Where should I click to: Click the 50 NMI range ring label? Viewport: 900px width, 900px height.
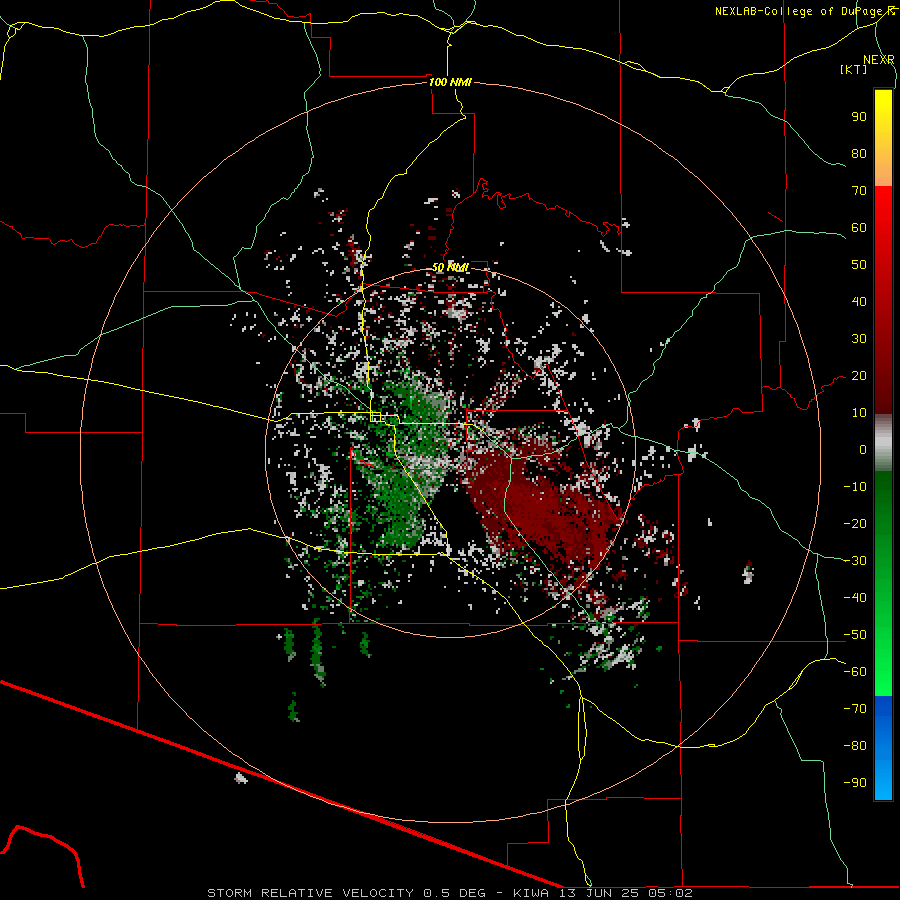coord(450,267)
